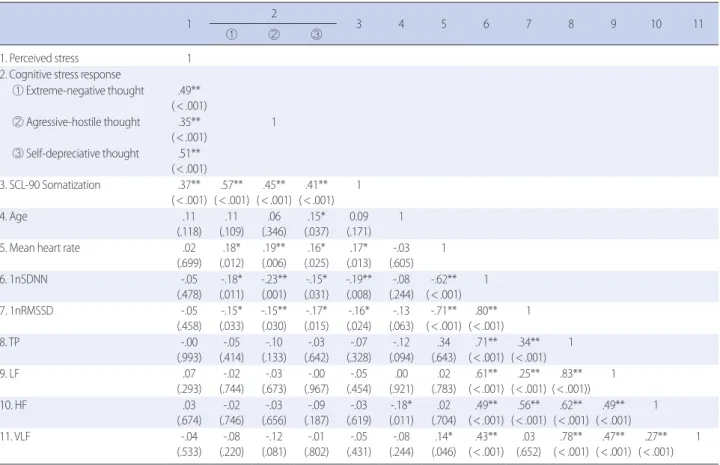
Task: Click the "(.605)" p-value
Action: click(x=401, y=263)
